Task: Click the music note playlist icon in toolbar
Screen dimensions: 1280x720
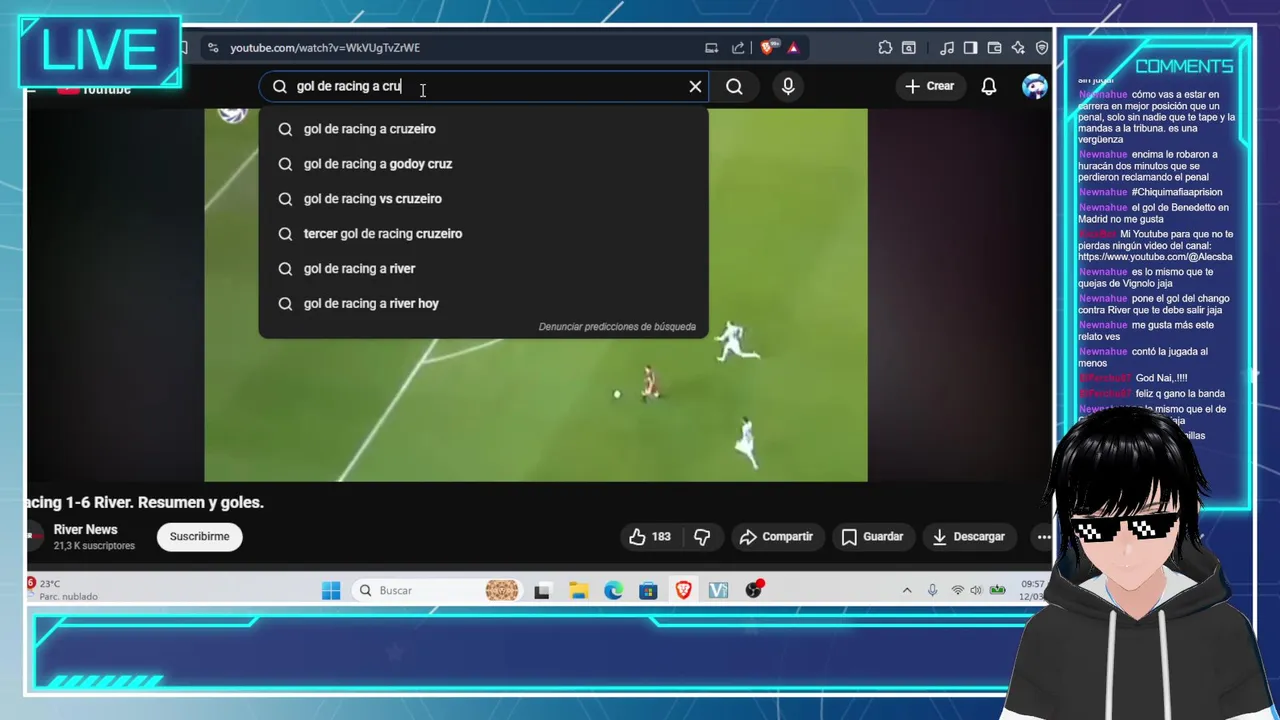Action: pos(946,48)
